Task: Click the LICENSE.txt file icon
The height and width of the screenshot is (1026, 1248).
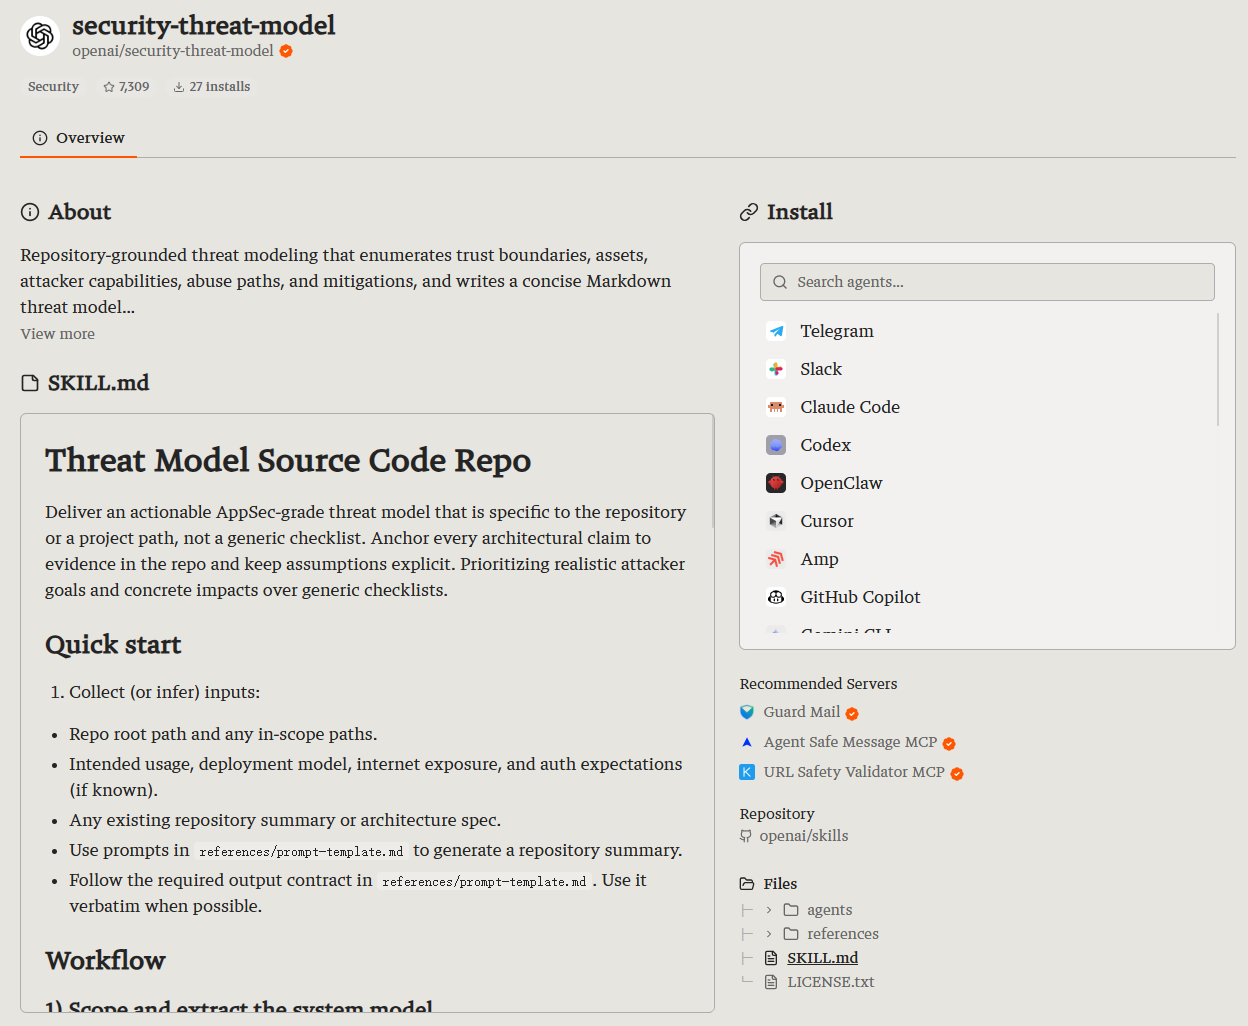Action: coord(771,982)
